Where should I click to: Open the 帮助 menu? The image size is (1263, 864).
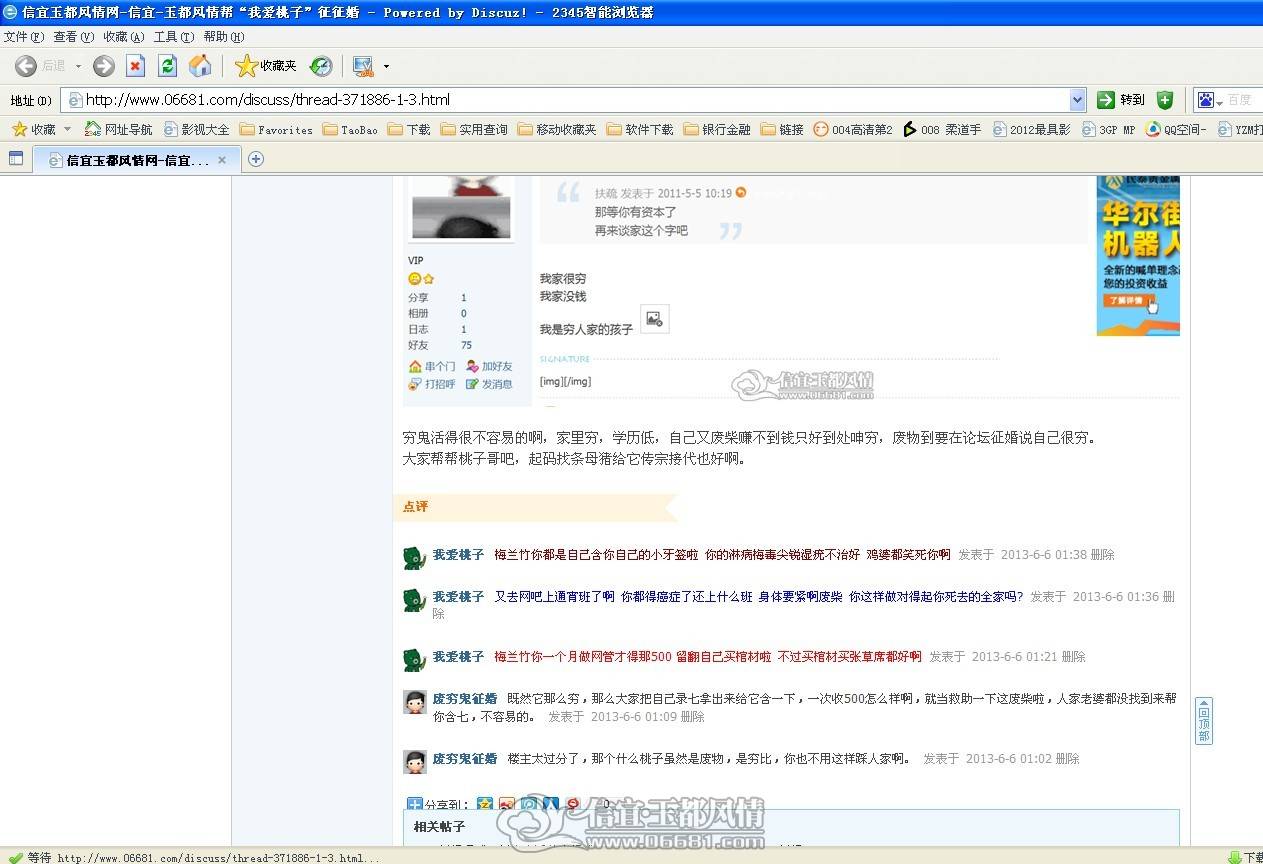click(x=224, y=37)
